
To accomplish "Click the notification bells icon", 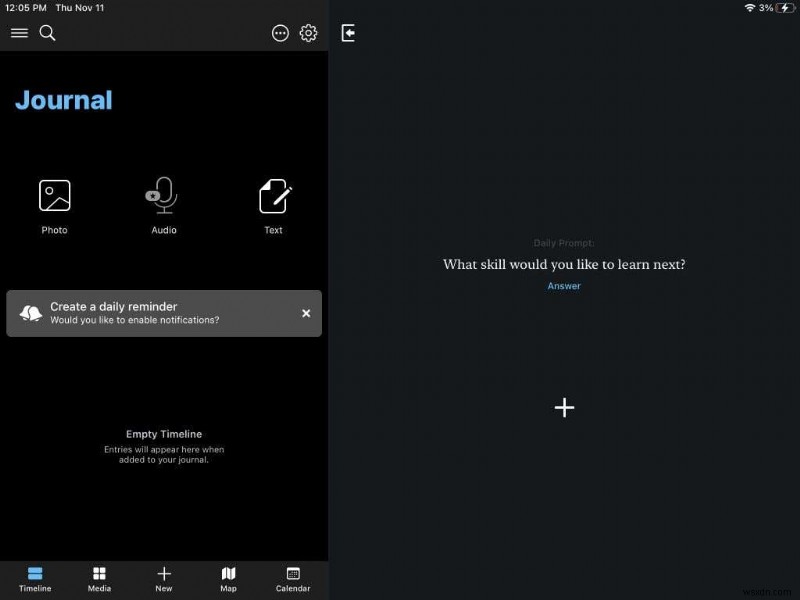I will [x=31, y=313].
